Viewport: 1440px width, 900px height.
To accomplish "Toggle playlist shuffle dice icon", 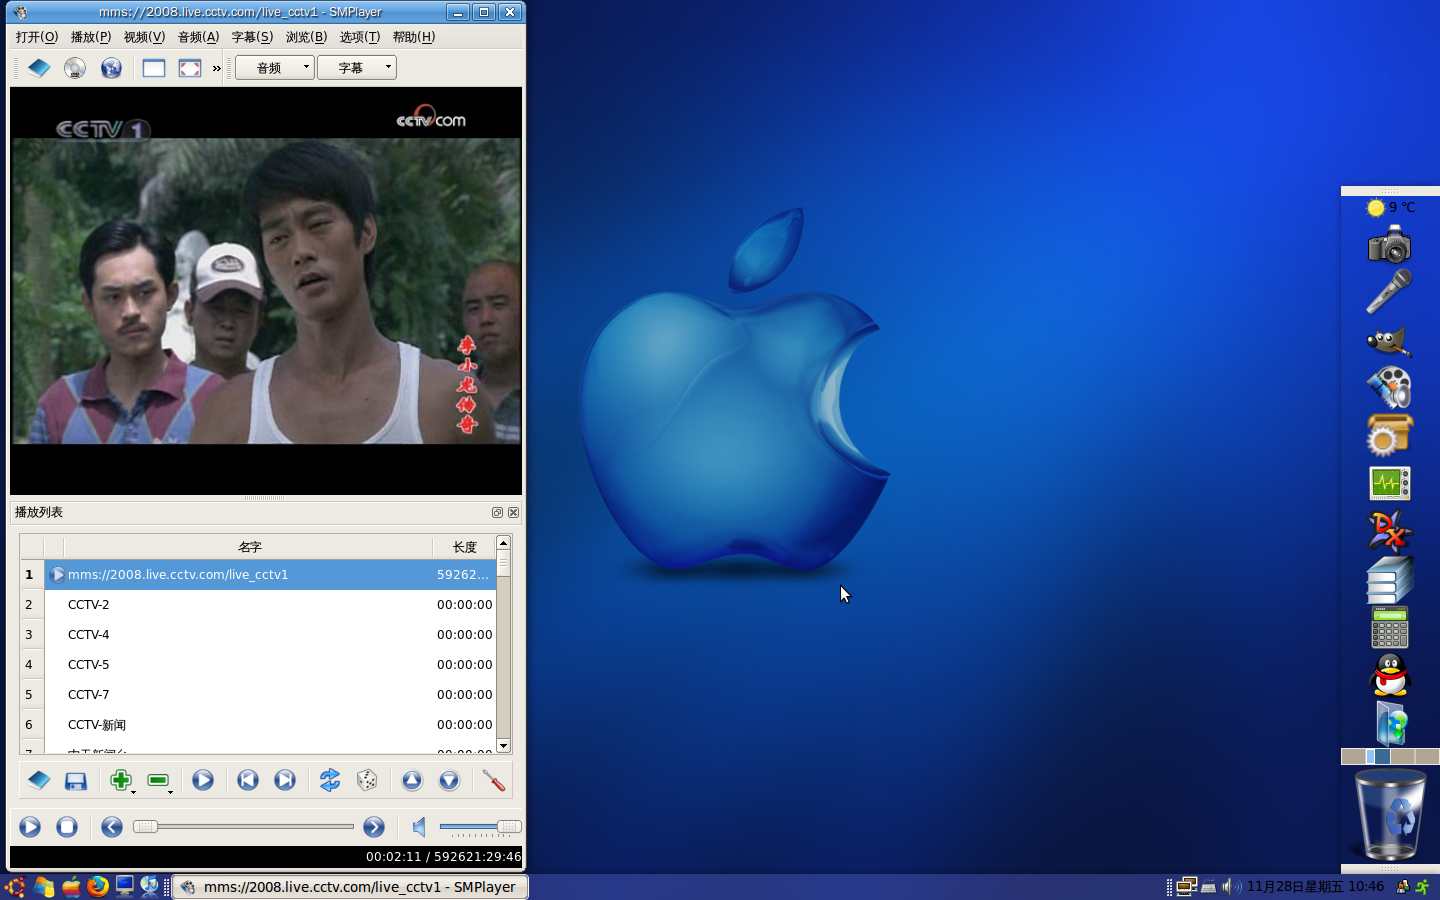I will (x=367, y=780).
